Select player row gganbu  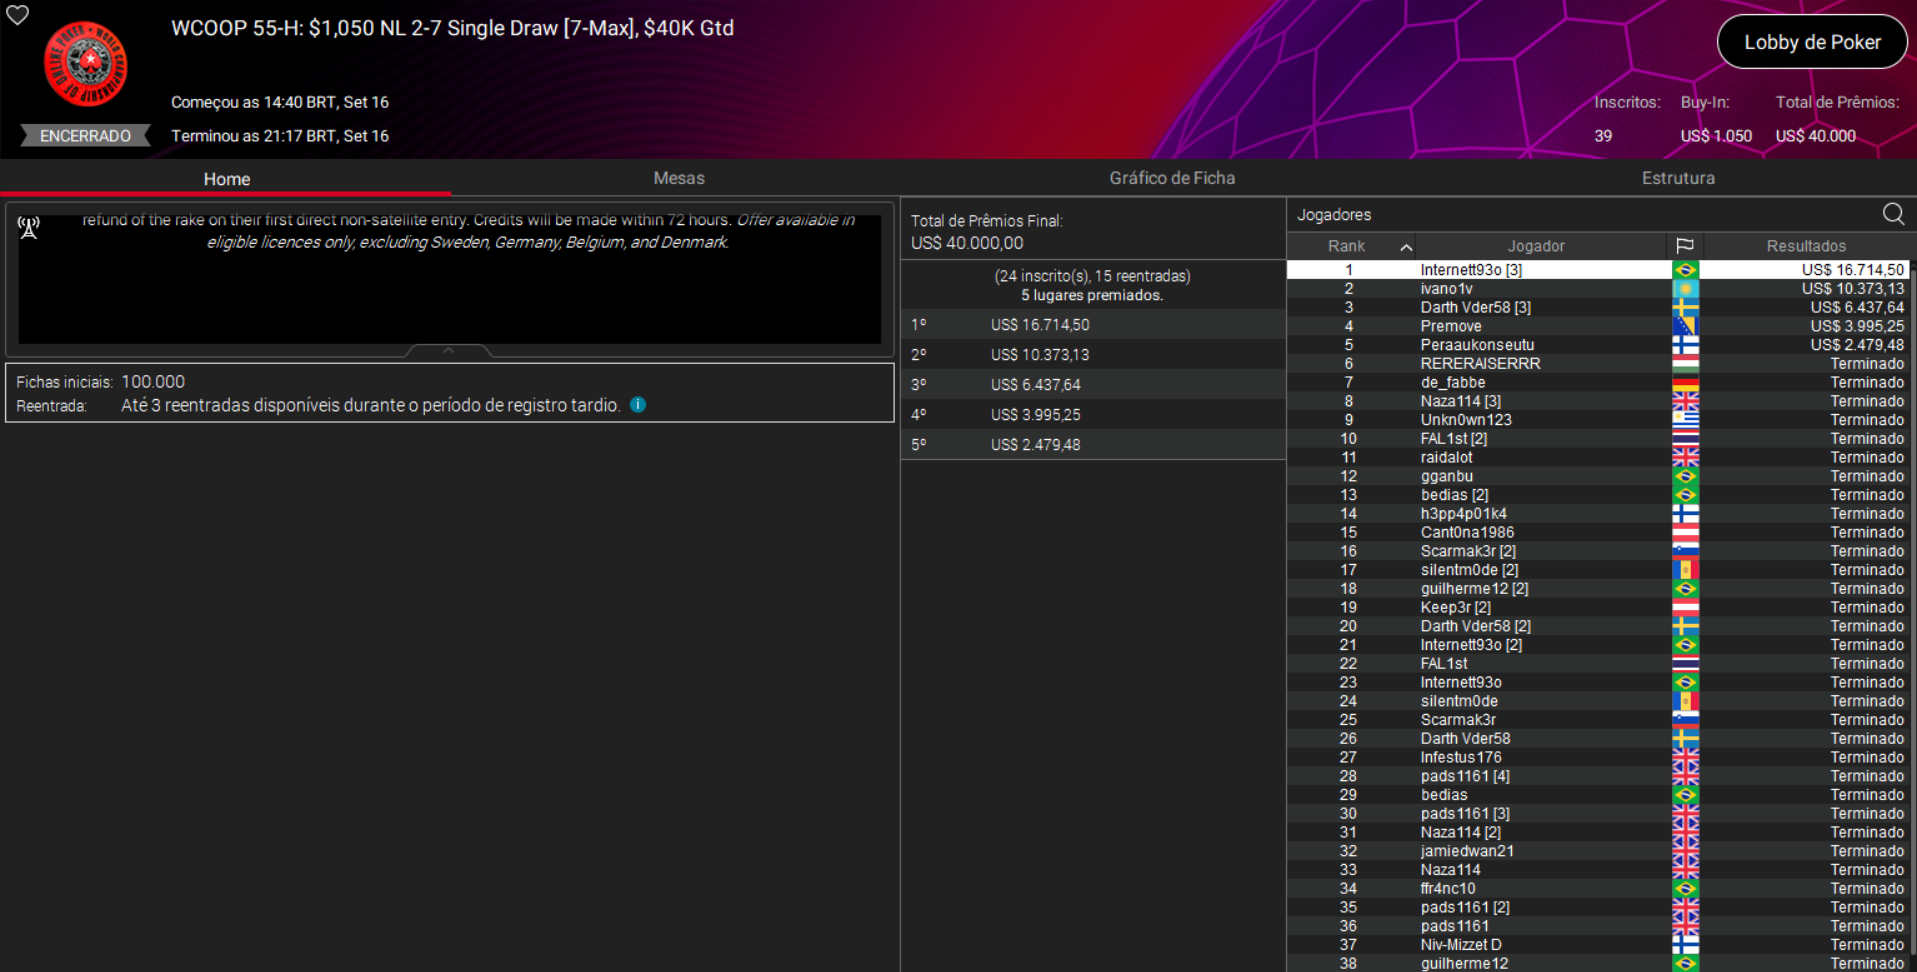[1598, 476]
